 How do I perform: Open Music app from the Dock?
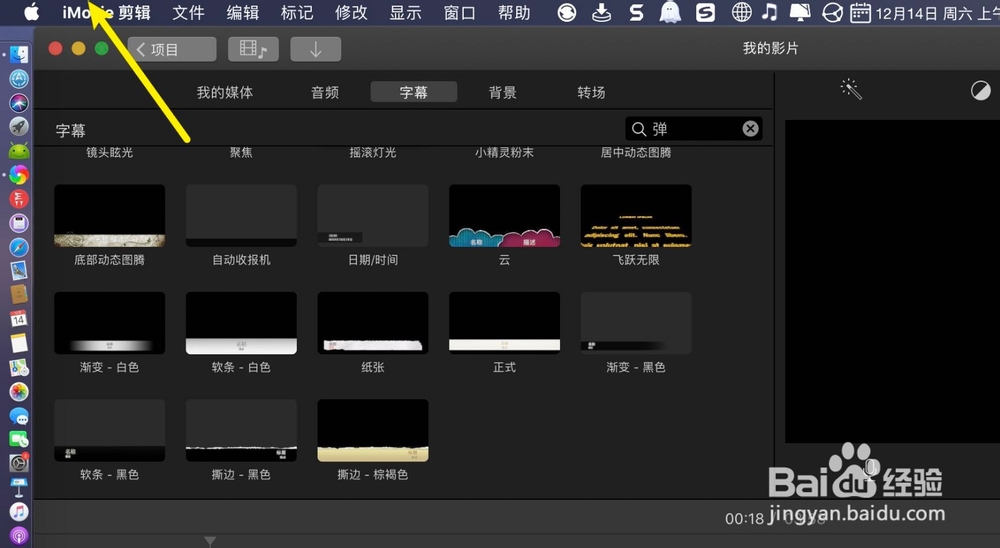[x=18, y=512]
